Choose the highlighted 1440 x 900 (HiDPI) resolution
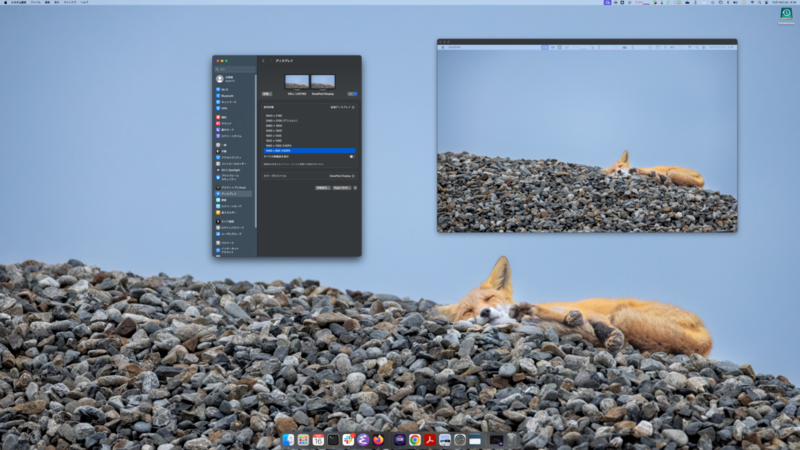The height and width of the screenshot is (450, 800). pyautogui.click(x=309, y=151)
